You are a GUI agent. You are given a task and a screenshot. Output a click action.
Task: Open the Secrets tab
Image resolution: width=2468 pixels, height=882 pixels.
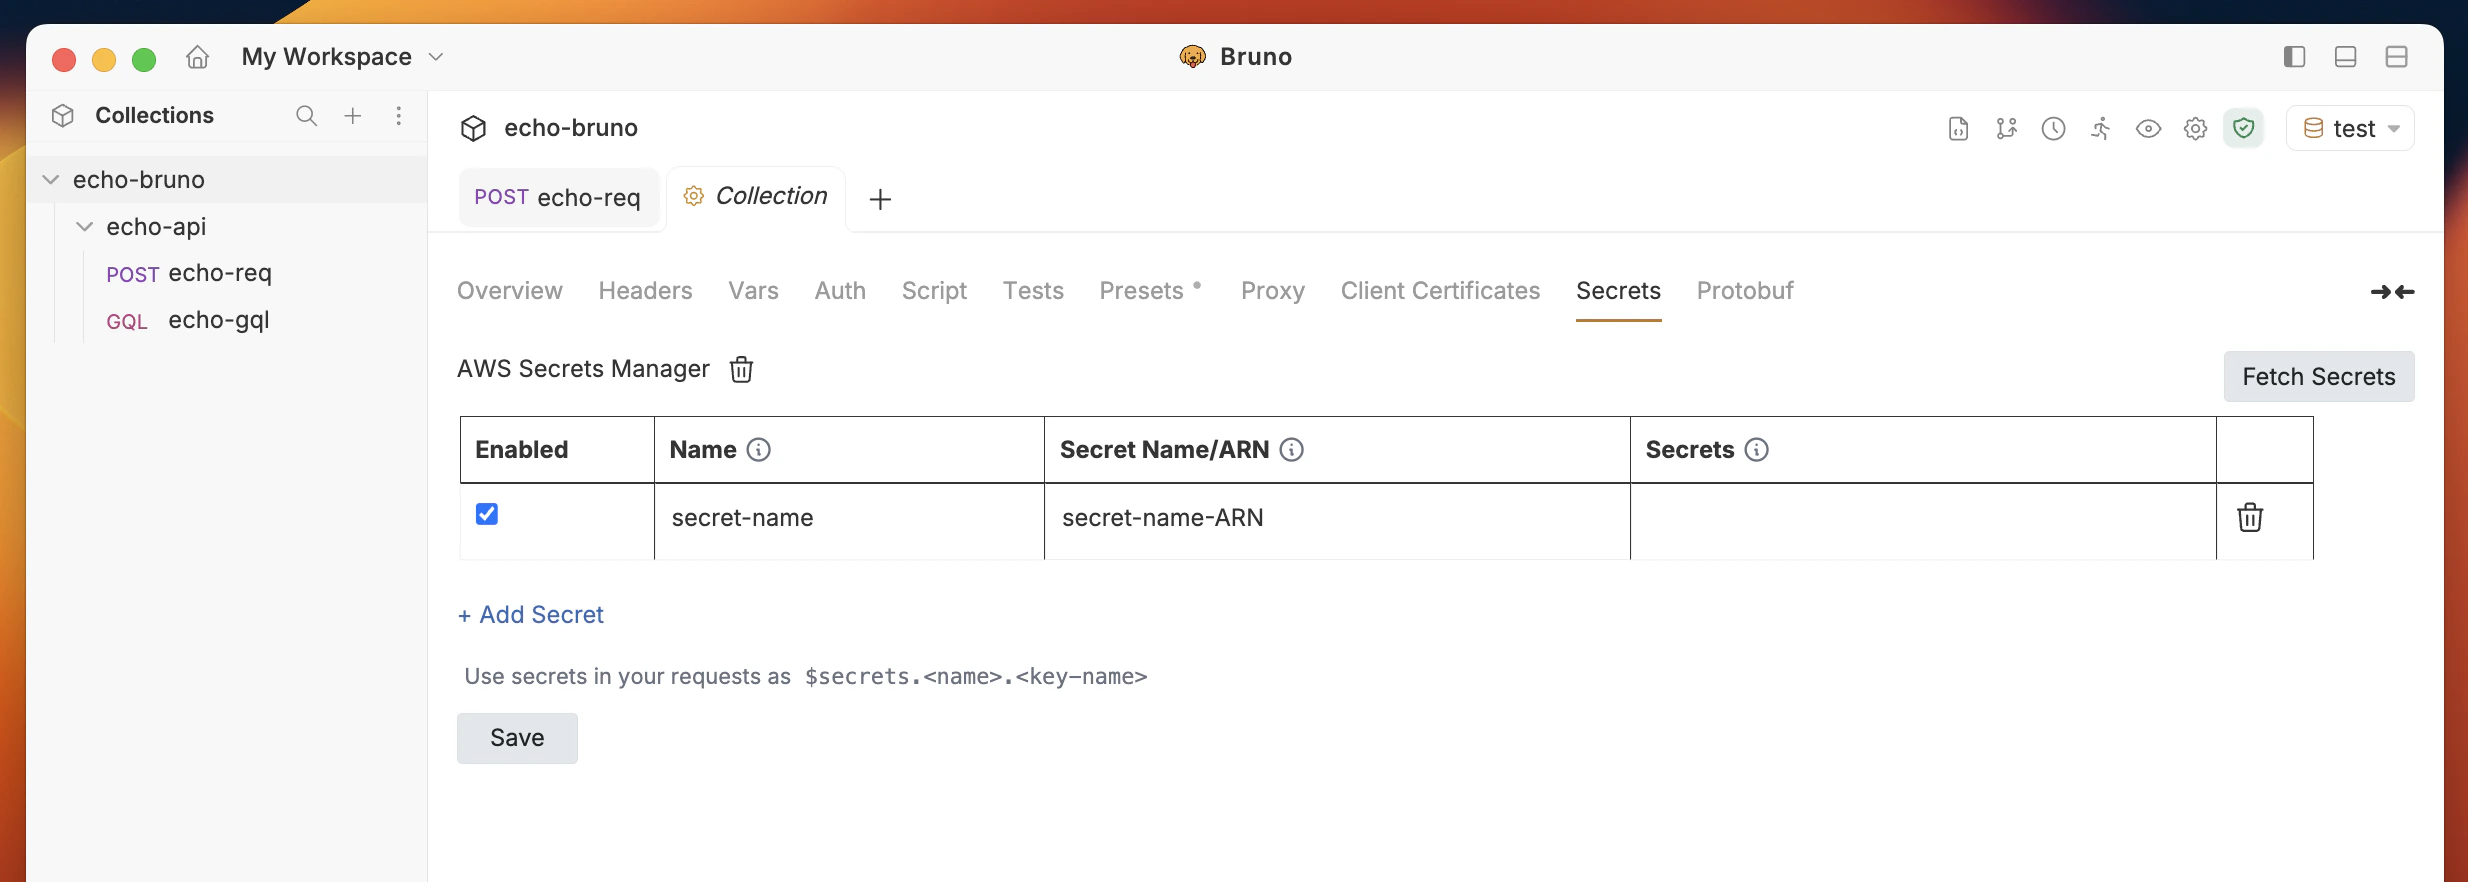click(x=1618, y=291)
